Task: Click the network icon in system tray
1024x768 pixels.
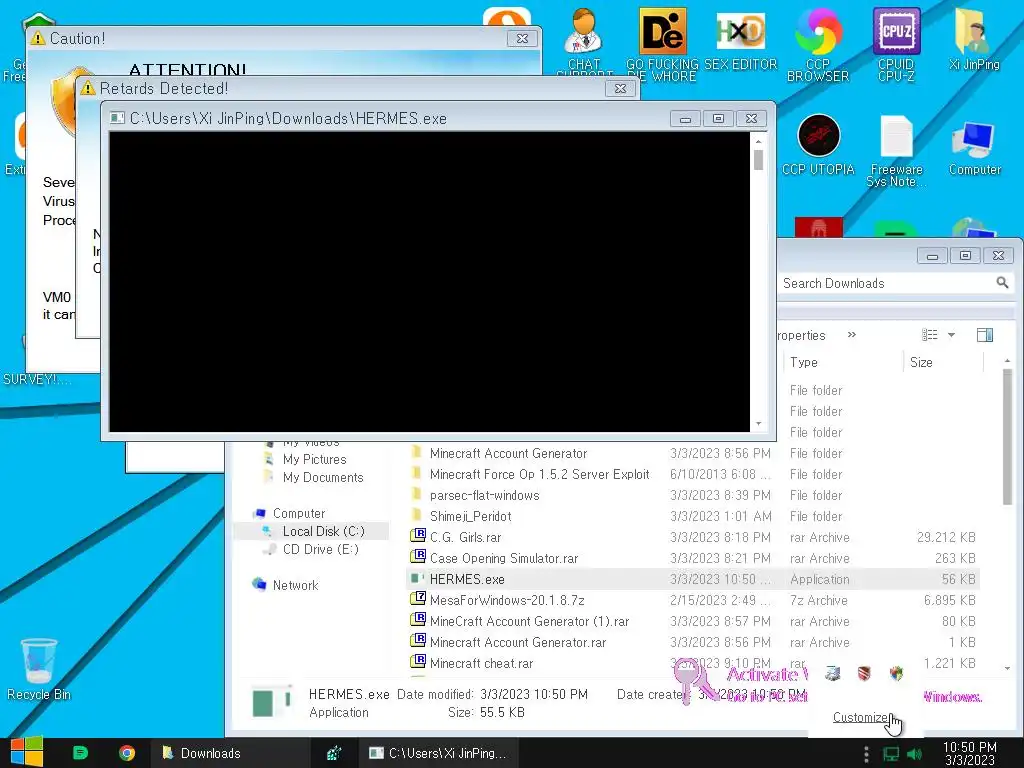Action: point(891,754)
